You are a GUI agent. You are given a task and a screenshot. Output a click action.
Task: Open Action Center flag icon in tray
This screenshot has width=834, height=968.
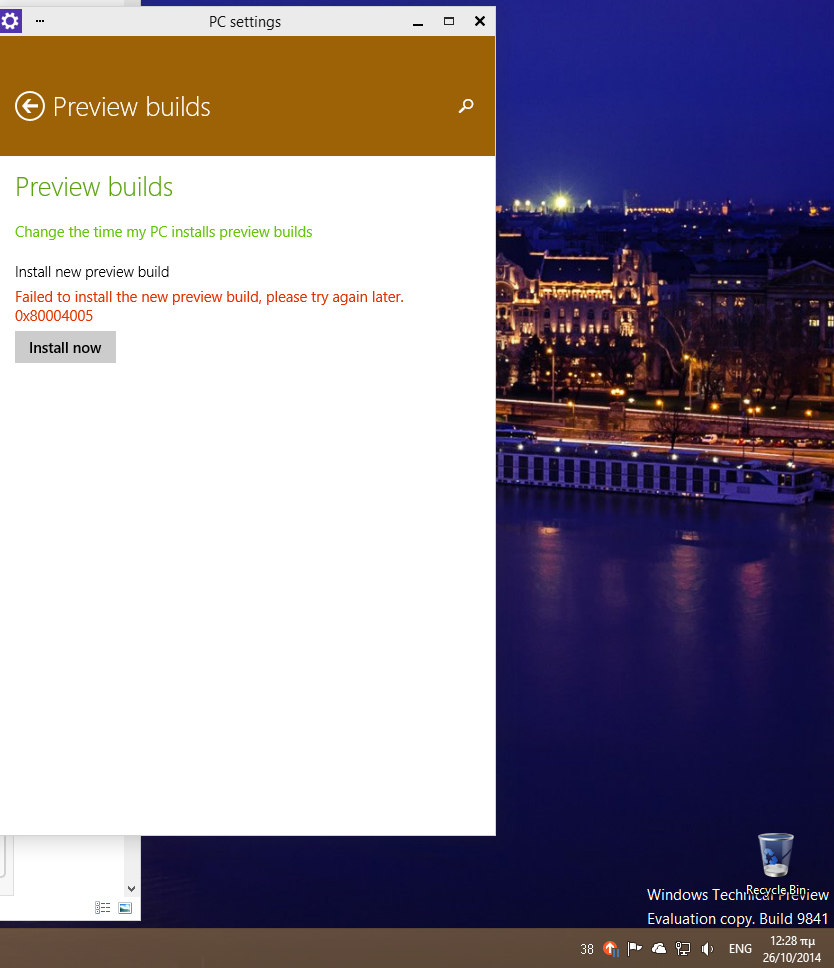coord(634,948)
